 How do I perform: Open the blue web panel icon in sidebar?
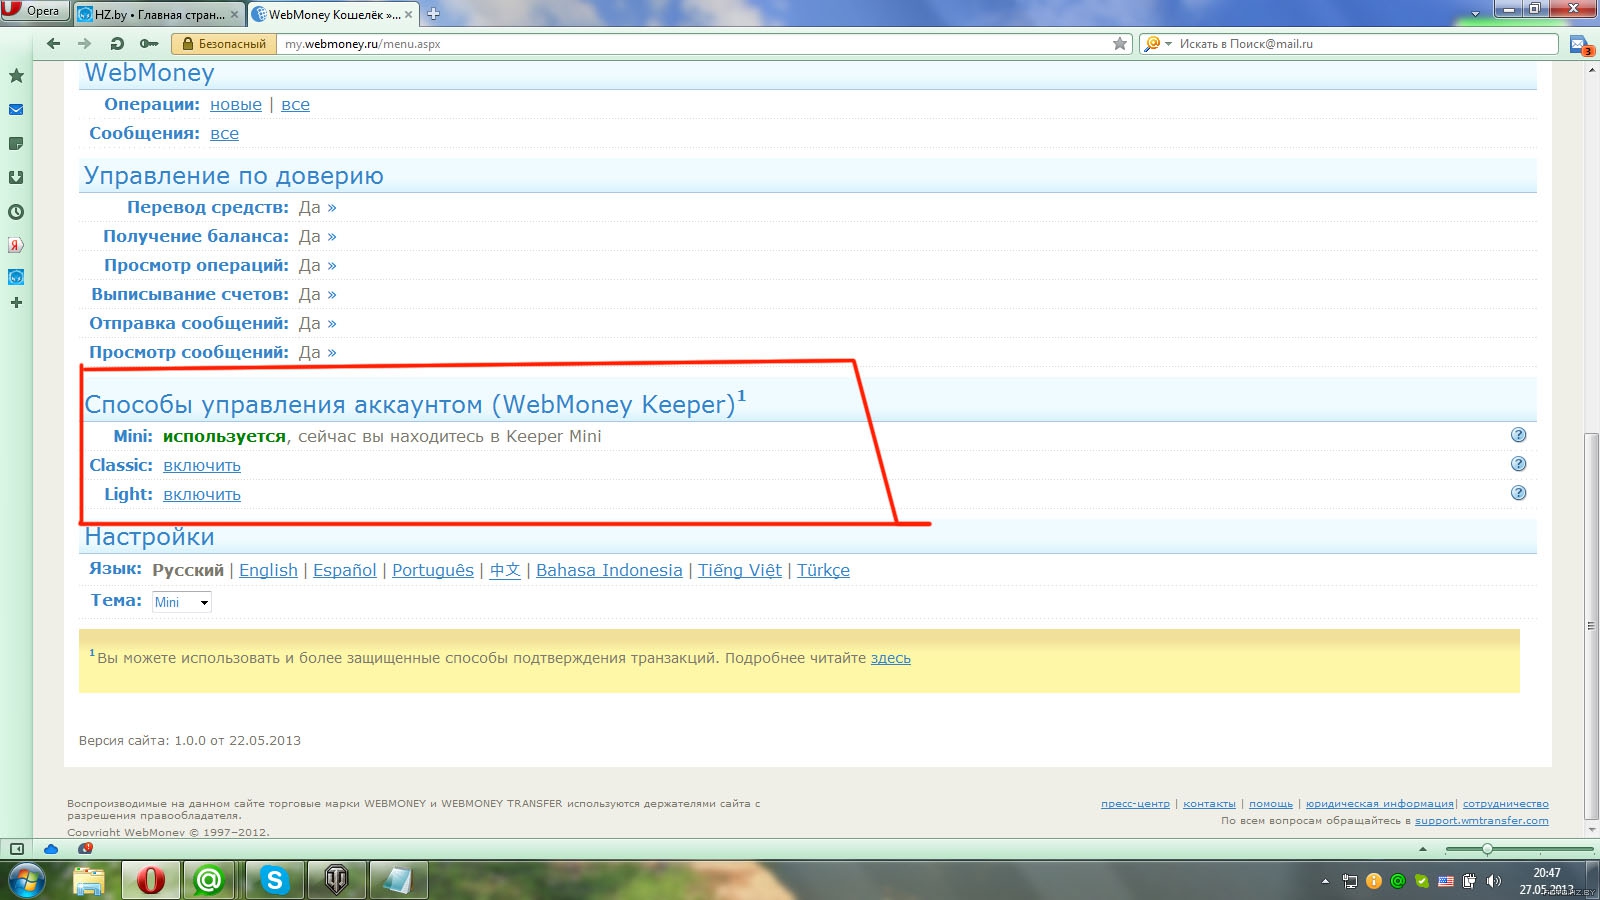coord(16,277)
